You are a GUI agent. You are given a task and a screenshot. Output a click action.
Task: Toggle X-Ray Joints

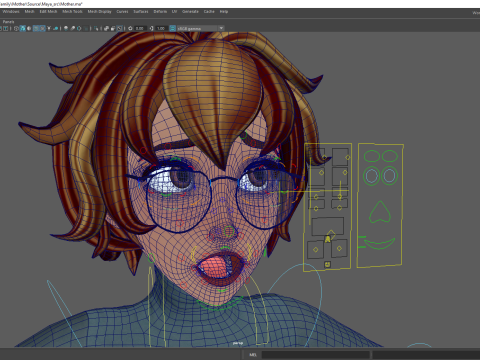point(119,28)
